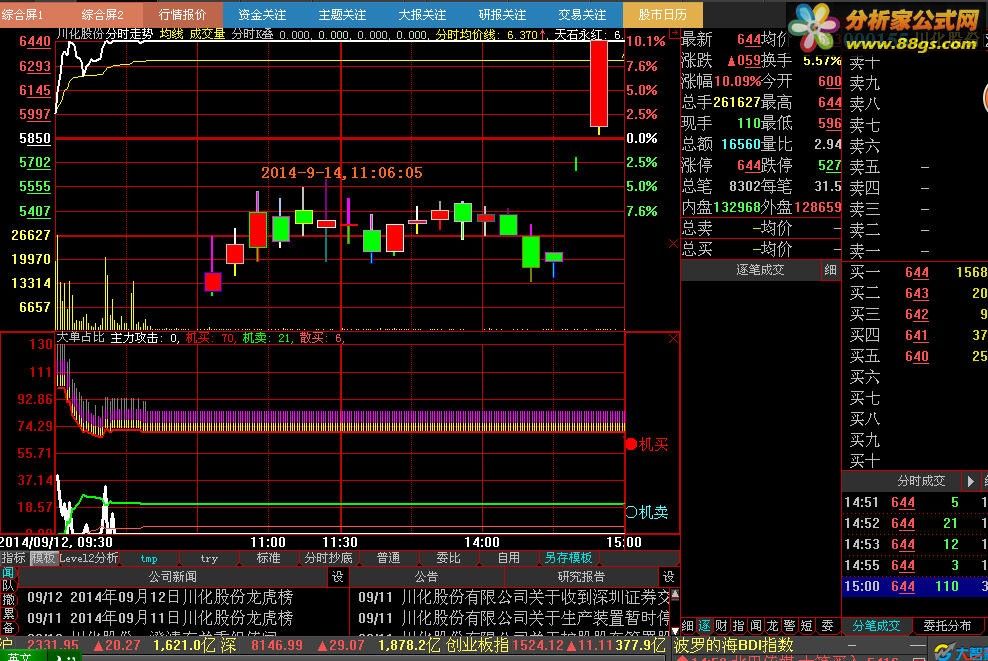This screenshot has width=988, height=661.
Task: Switch to the 分笔成交 tab
Action: tap(875, 626)
